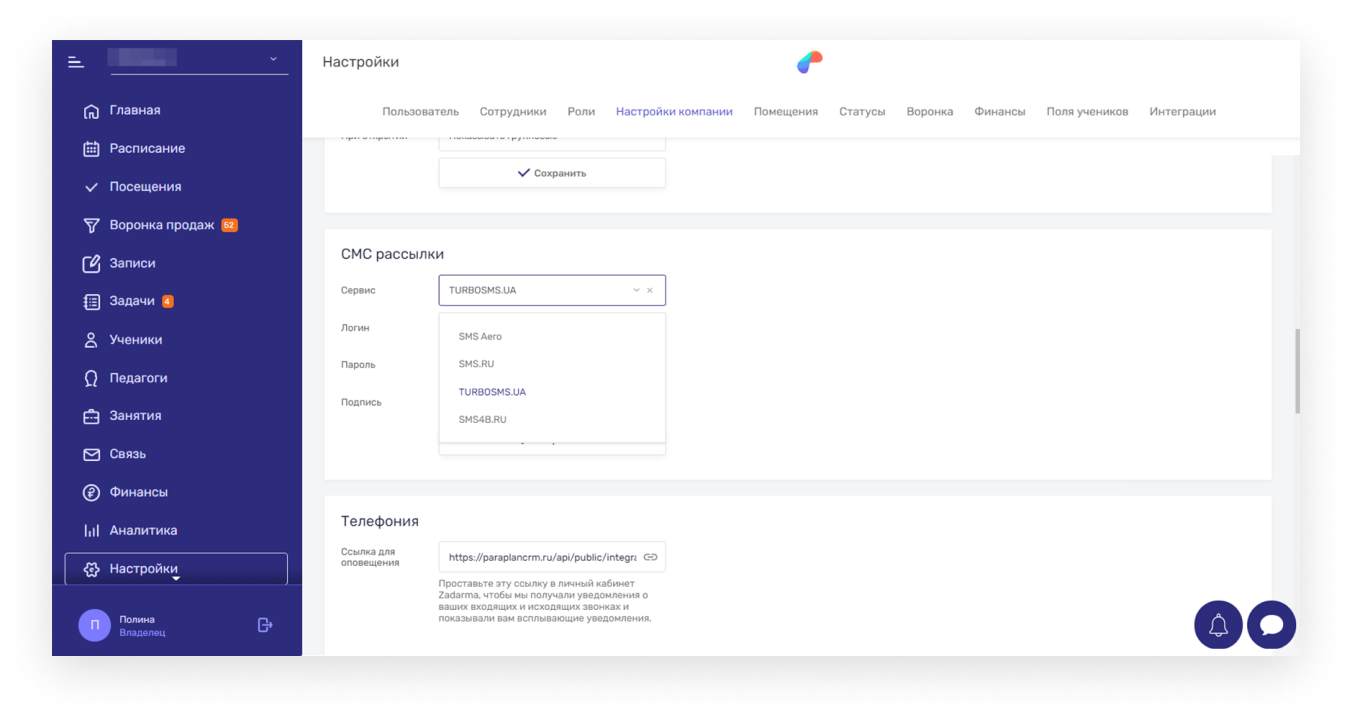
Task: Click the person icon next to Ученики
Action: click(x=91, y=340)
